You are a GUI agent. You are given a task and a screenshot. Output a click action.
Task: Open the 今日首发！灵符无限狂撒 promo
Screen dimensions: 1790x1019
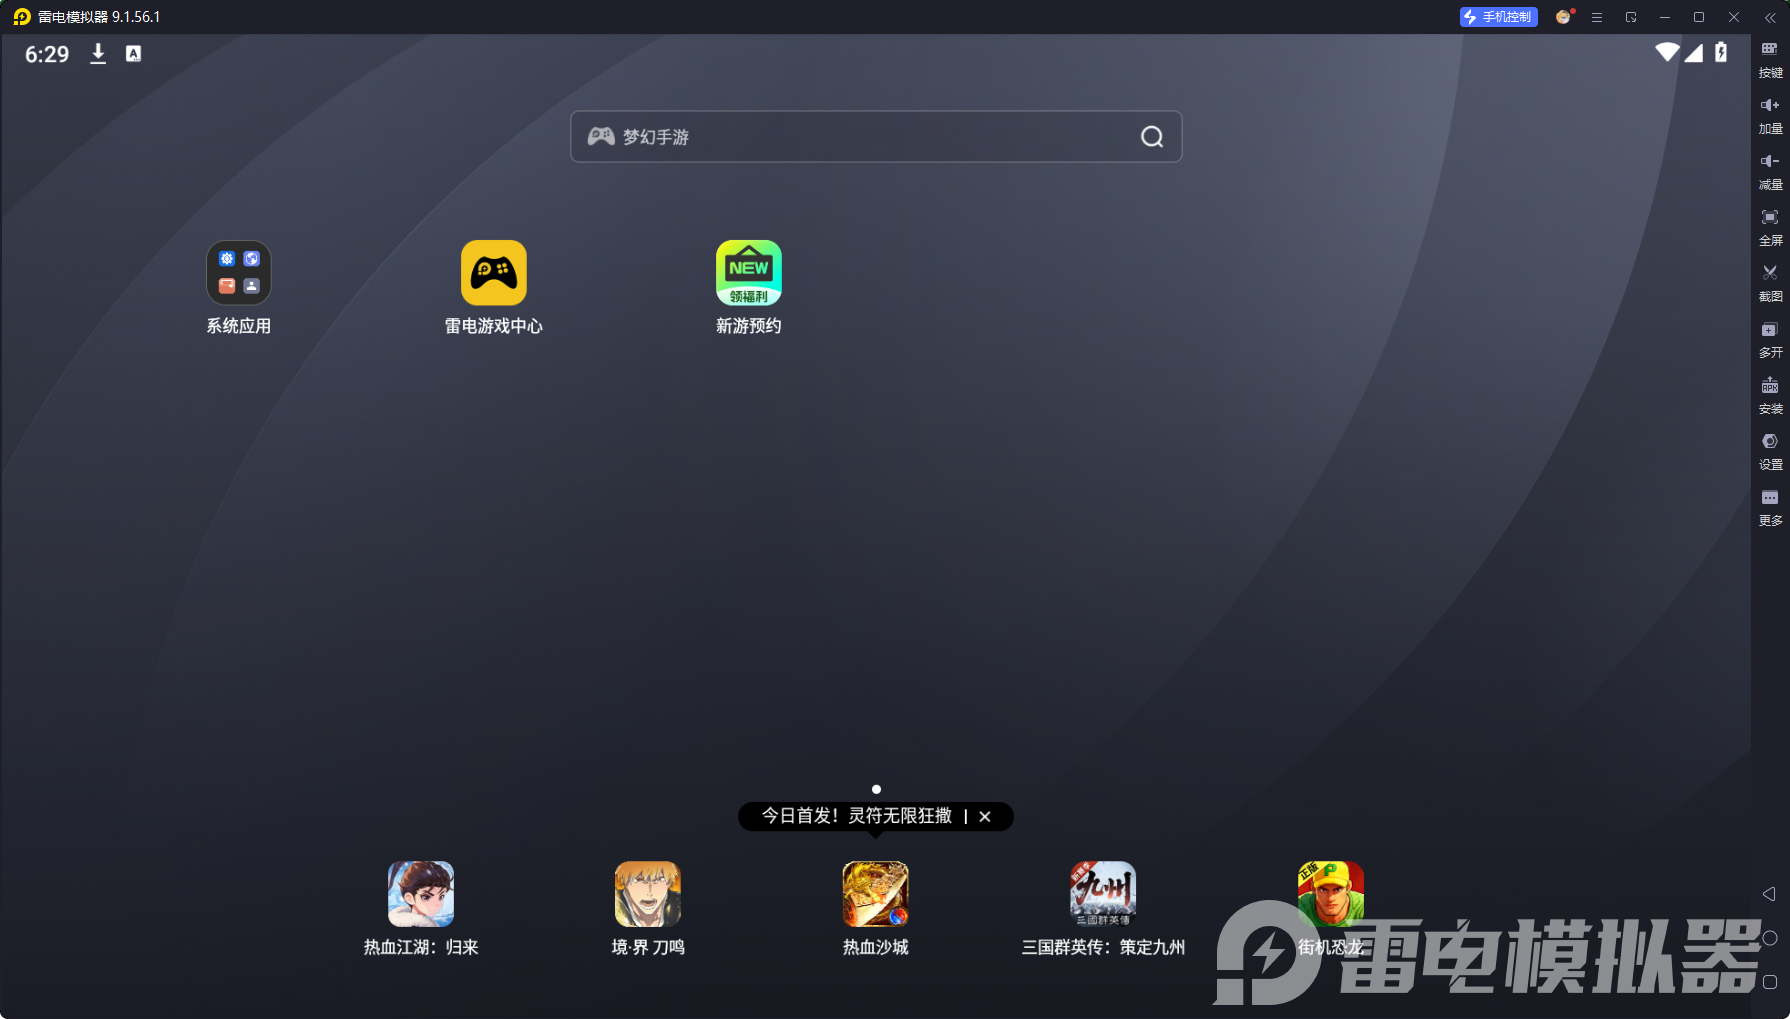tap(857, 816)
